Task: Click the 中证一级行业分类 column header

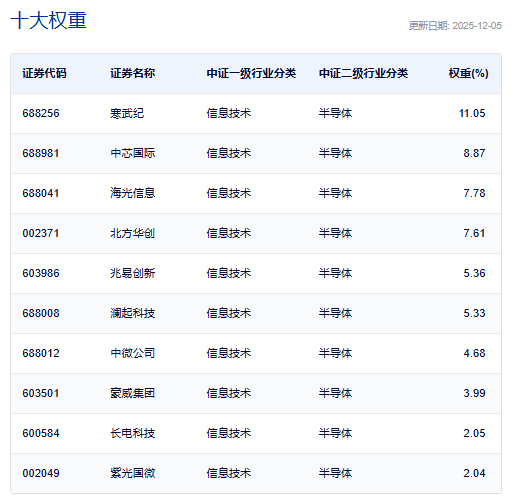Action: [251, 73]
